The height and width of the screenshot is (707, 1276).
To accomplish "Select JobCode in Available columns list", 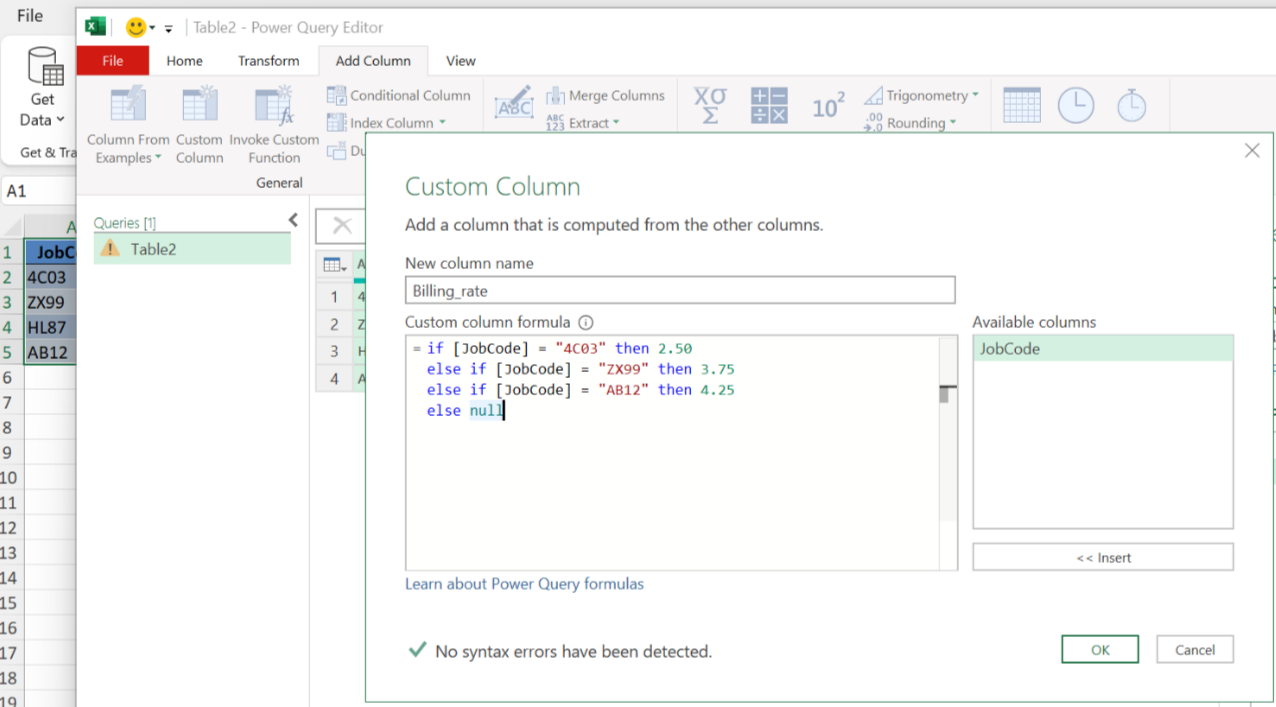I will [x=1010, y=349].
